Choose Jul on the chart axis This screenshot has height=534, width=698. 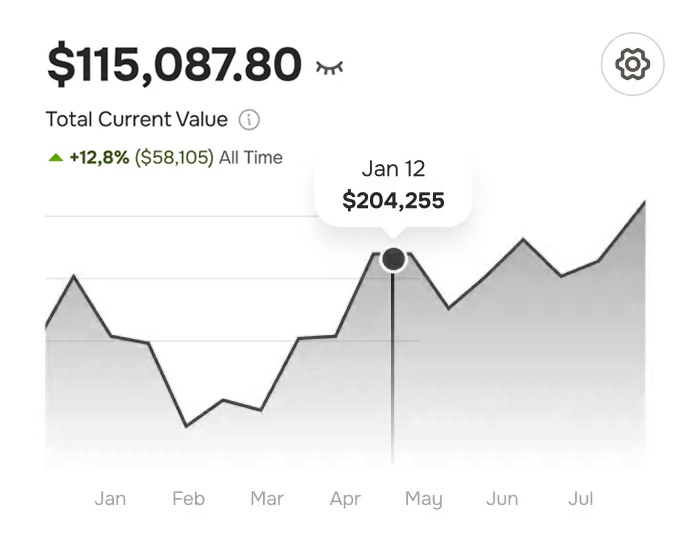pos(580,498)
